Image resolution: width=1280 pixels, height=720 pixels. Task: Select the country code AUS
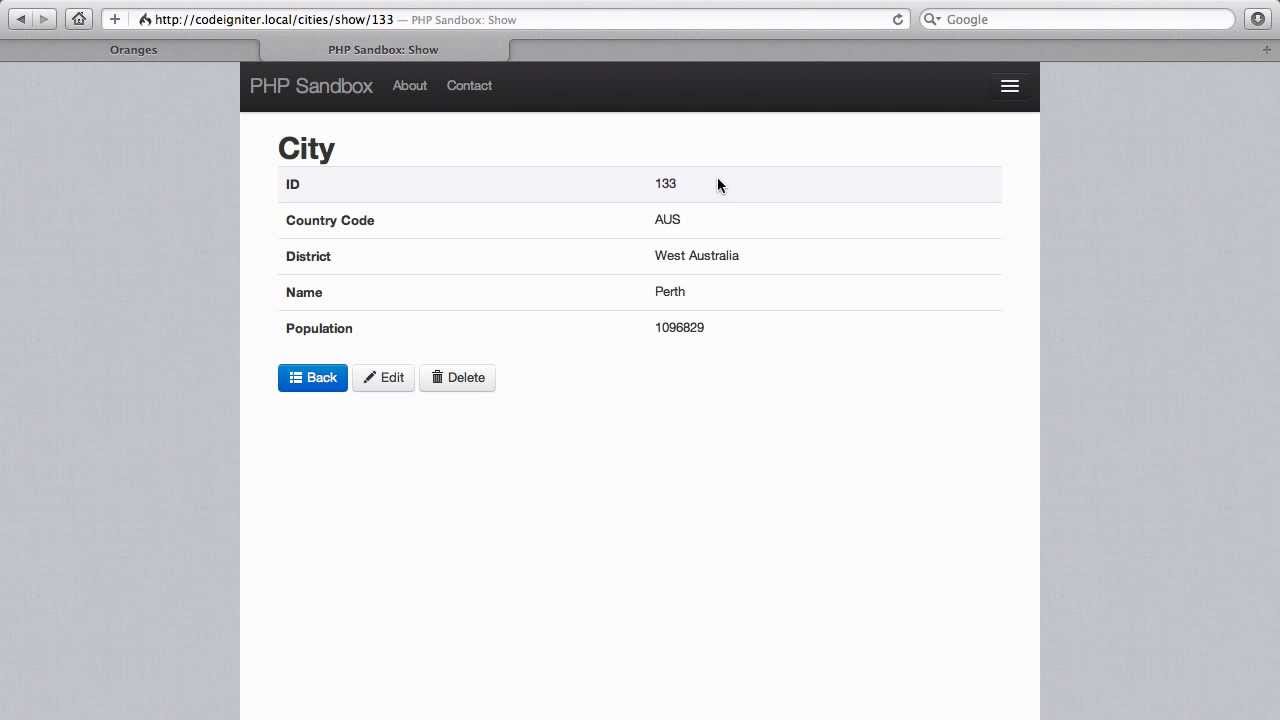coord(667,220)
